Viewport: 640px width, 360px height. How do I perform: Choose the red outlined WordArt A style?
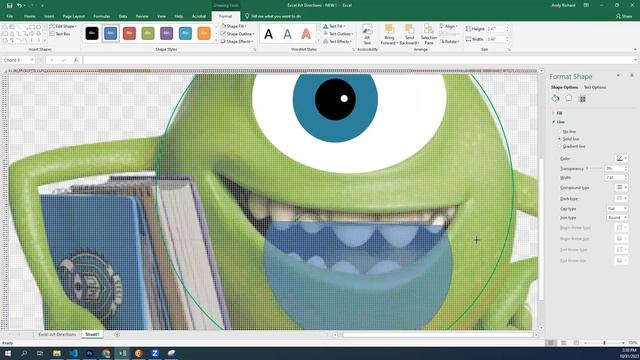pyautogui.click(x=306, y=34)
